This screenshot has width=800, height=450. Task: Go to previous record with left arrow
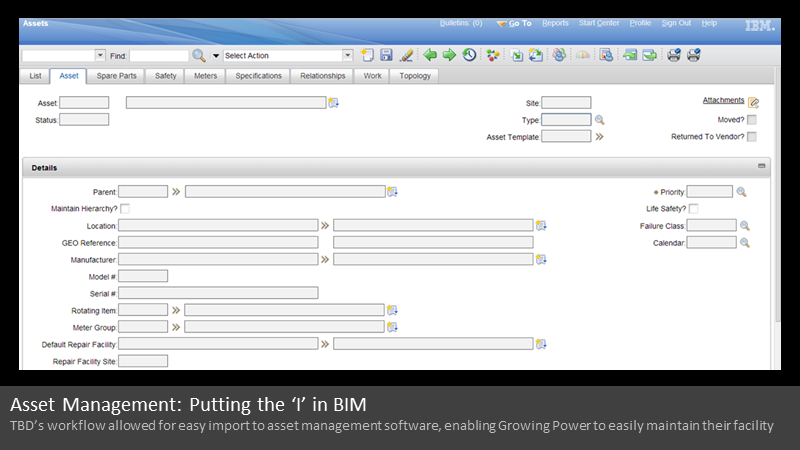pyautogui.click(x=430, y=55)
